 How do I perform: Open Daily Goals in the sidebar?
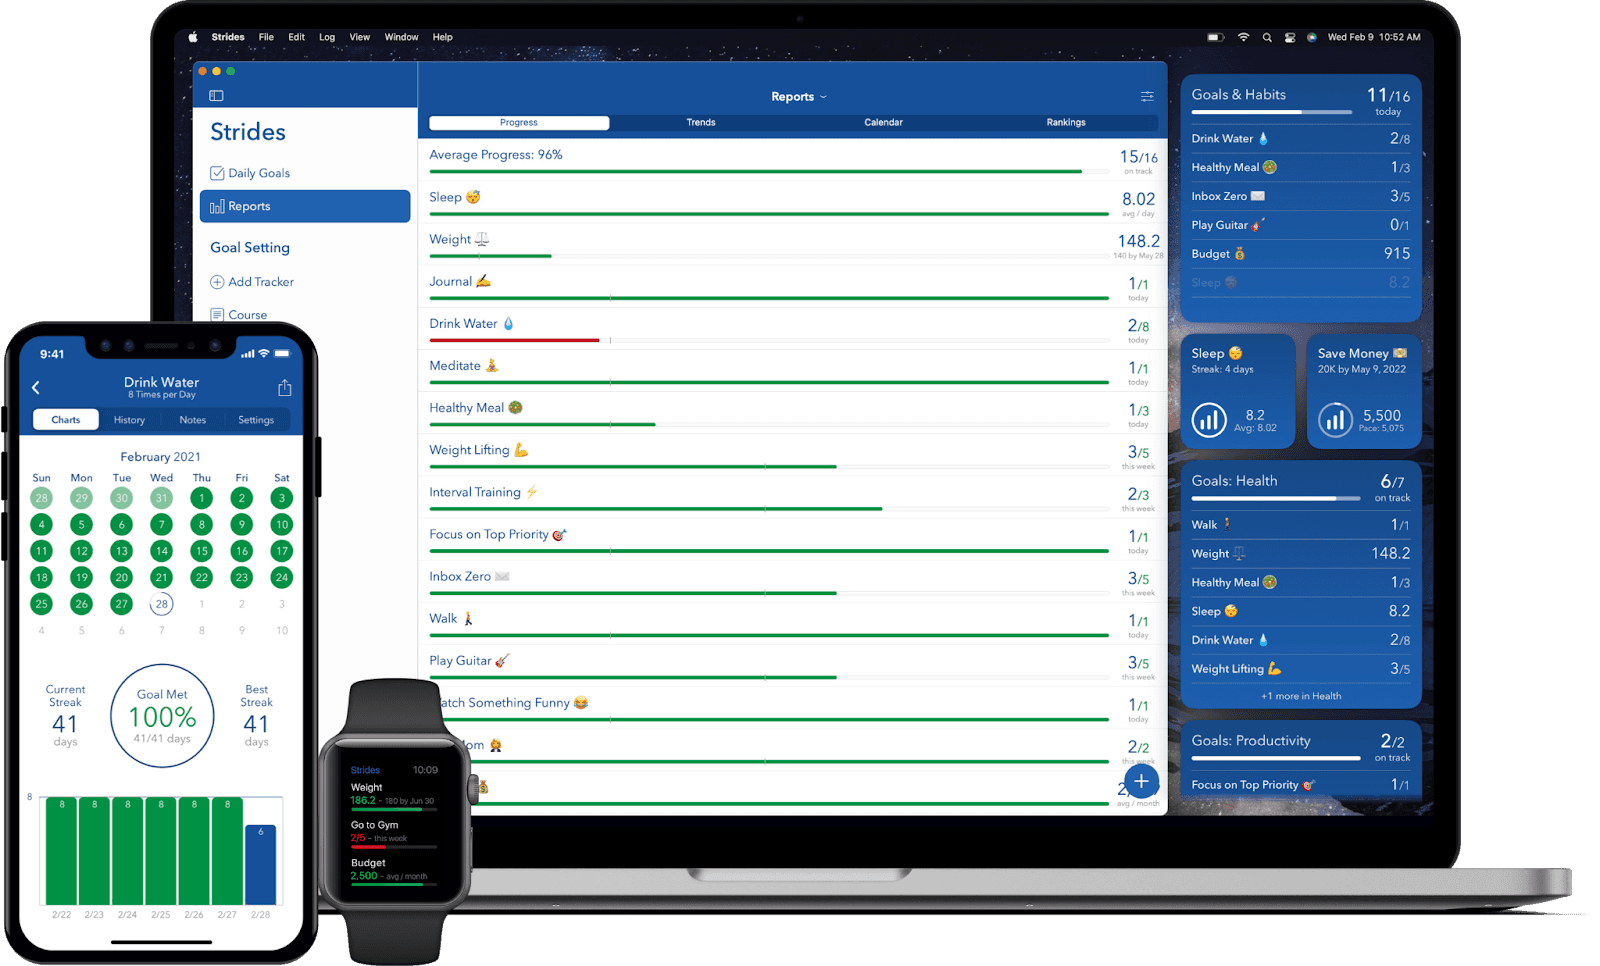305,173
